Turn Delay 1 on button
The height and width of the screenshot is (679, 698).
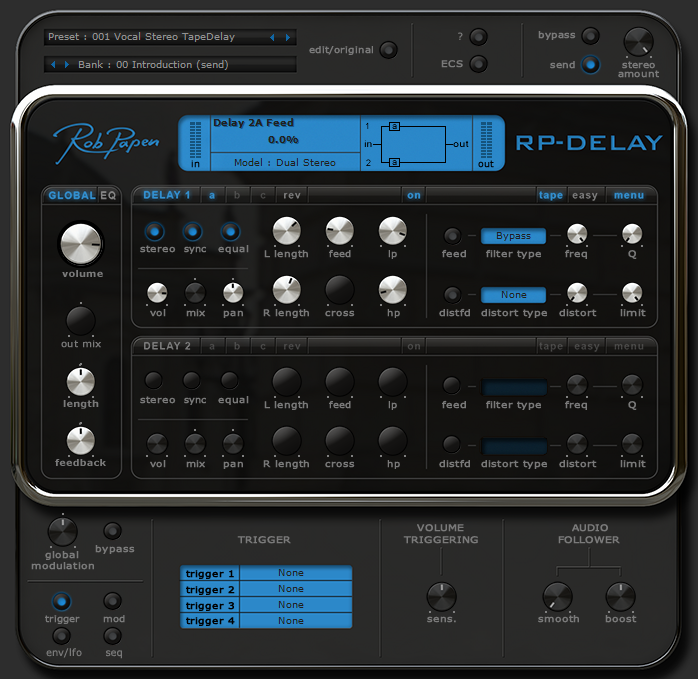click(x=414, y=195)
